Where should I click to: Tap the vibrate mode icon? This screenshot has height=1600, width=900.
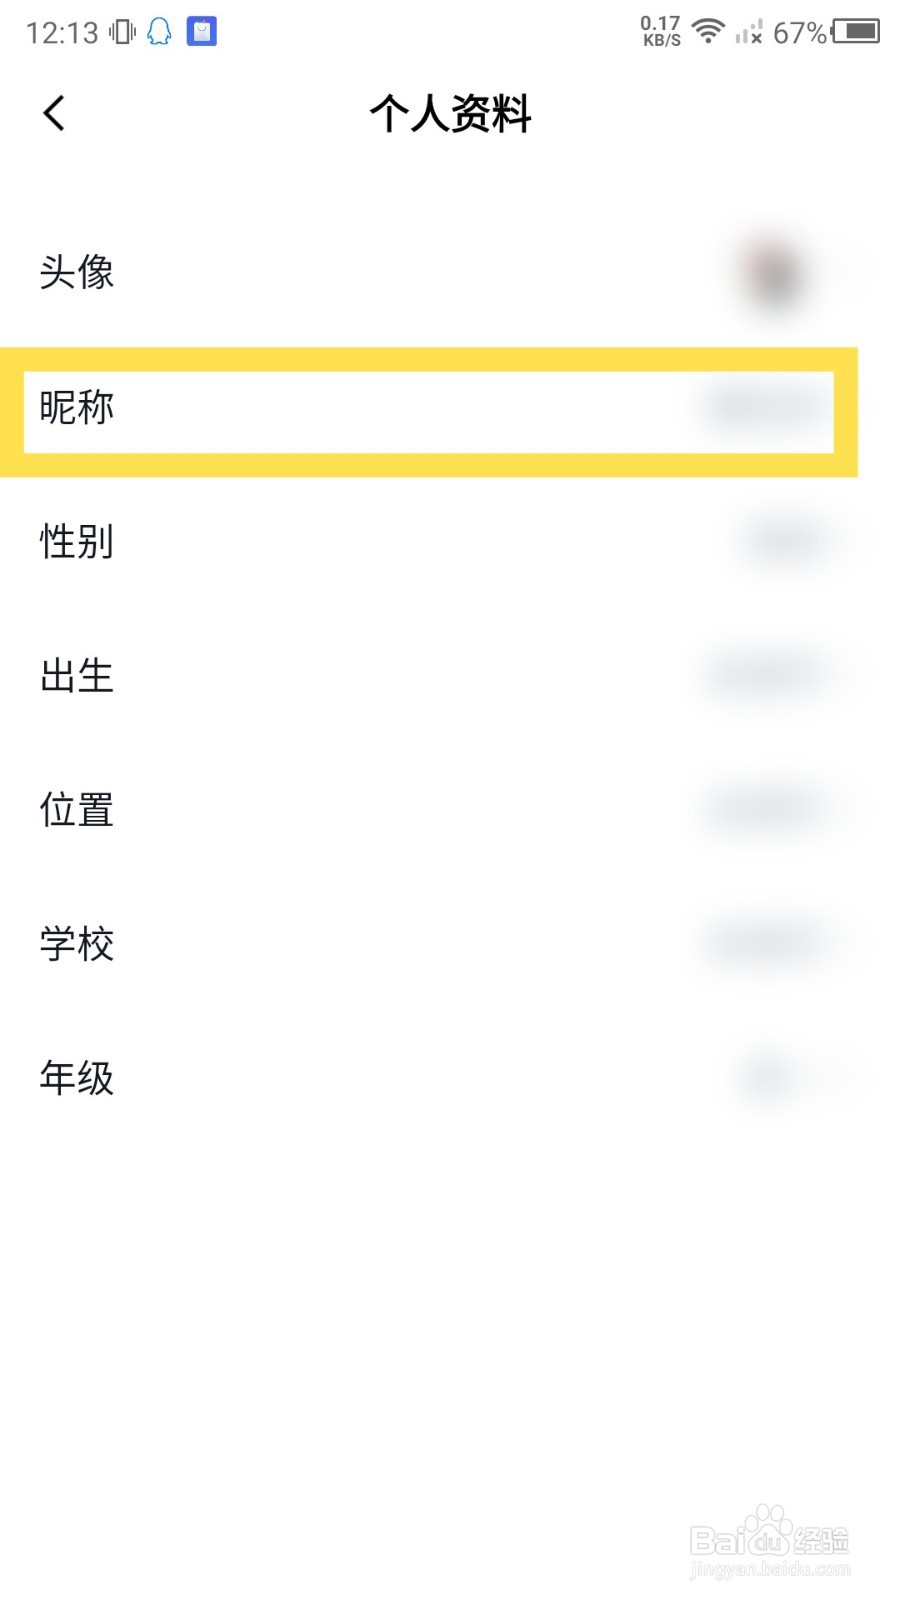click(122, 32)
